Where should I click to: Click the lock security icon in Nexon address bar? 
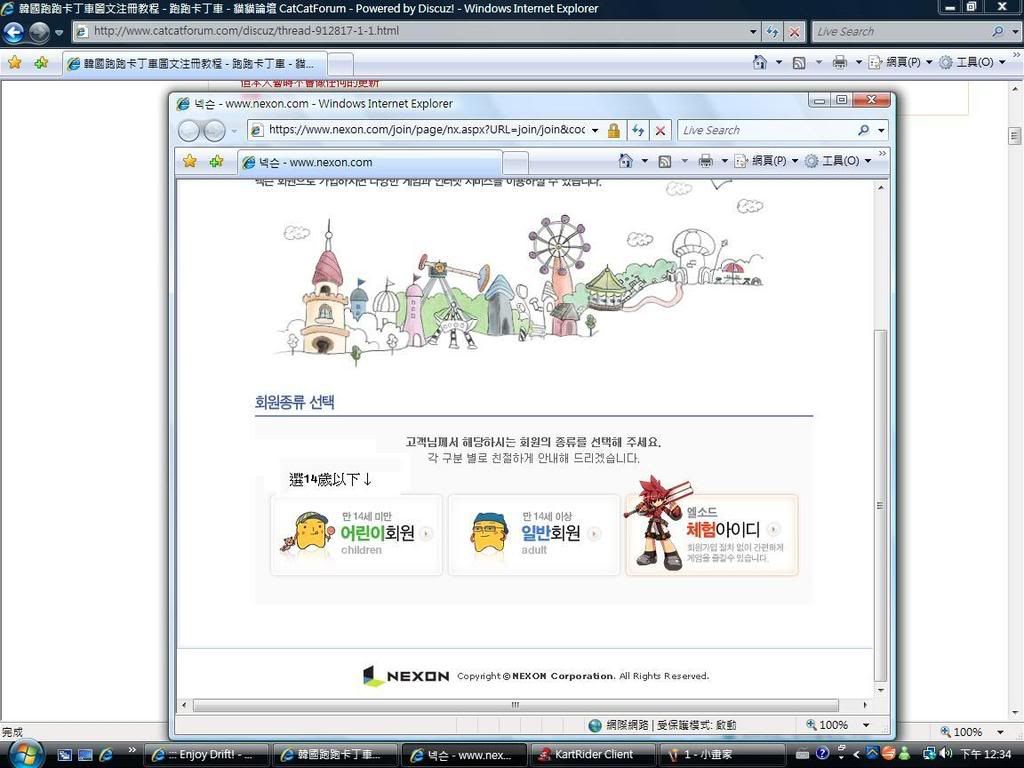point(614,130)
